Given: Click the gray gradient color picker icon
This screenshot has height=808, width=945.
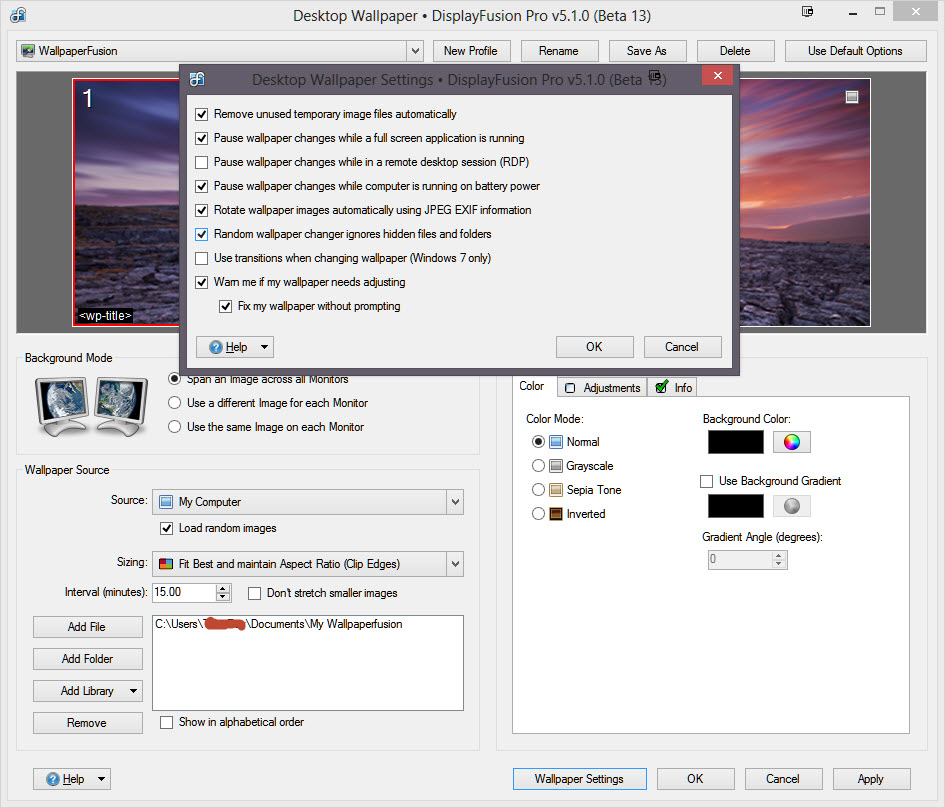Looking at the screenshot, I should pyautogui.click(x=791, y=505).
